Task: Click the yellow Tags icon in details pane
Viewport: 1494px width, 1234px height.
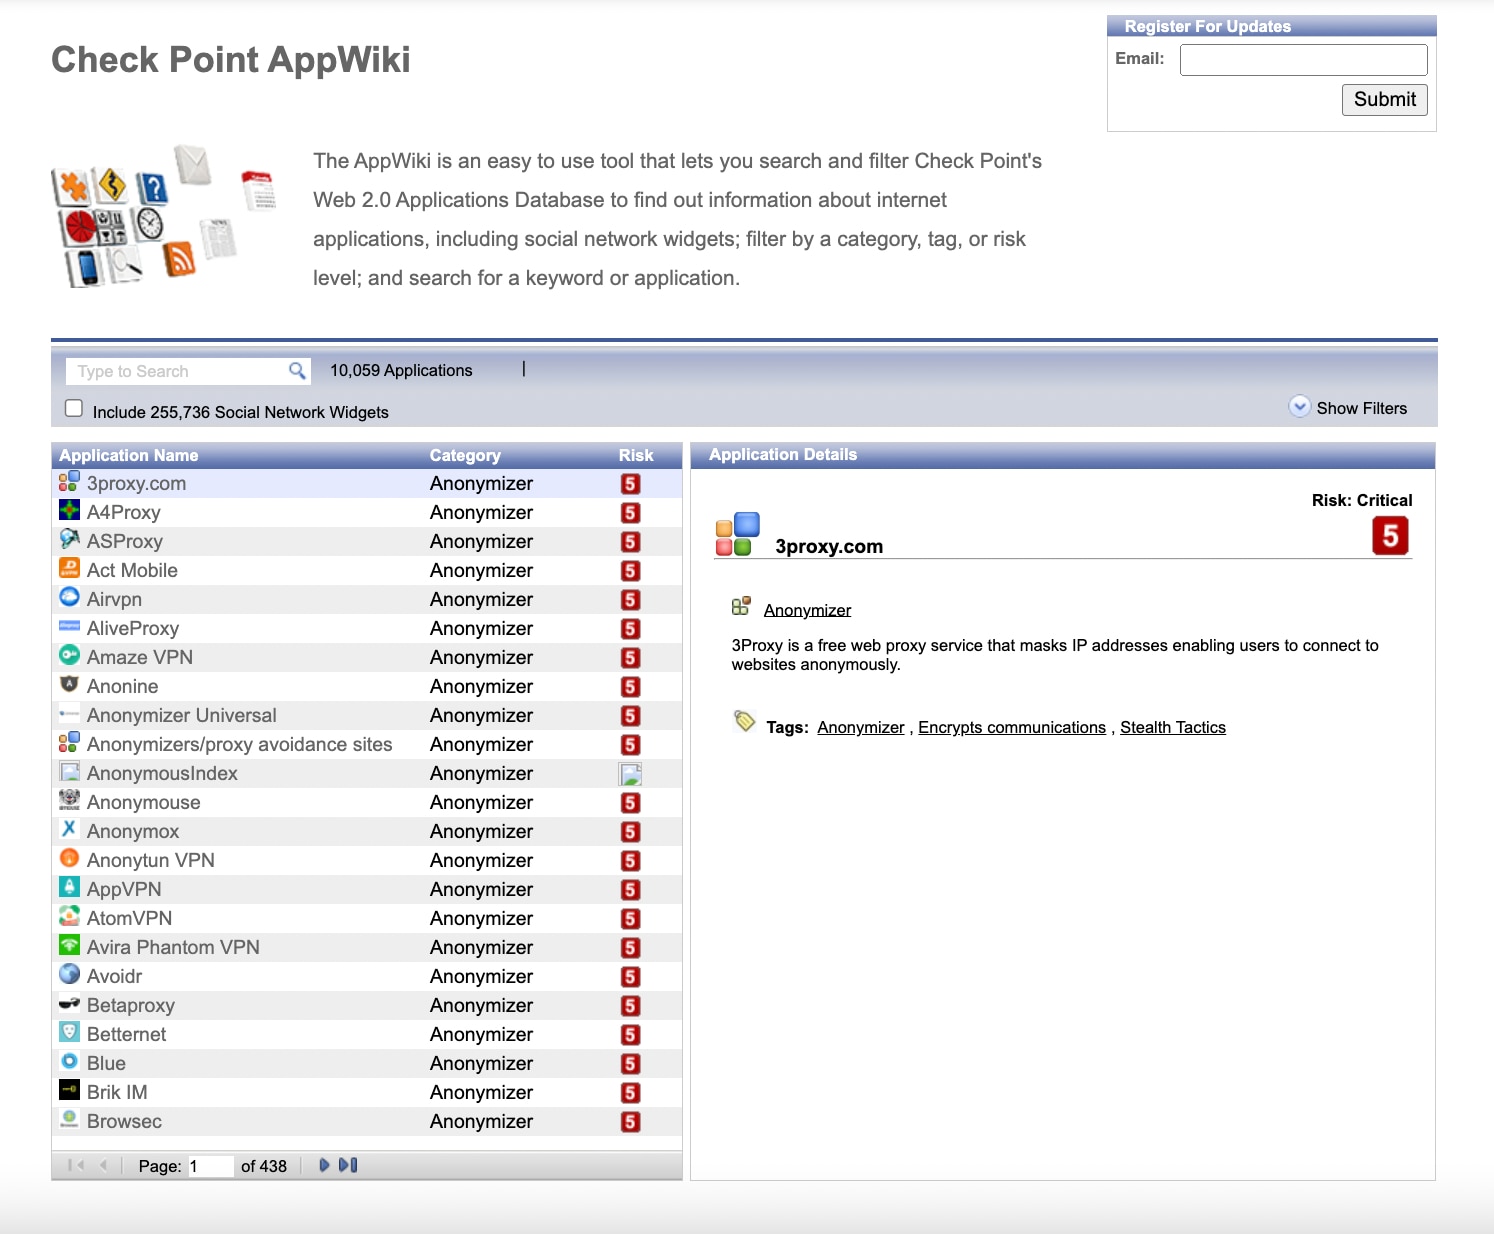Action: (742, 722)
